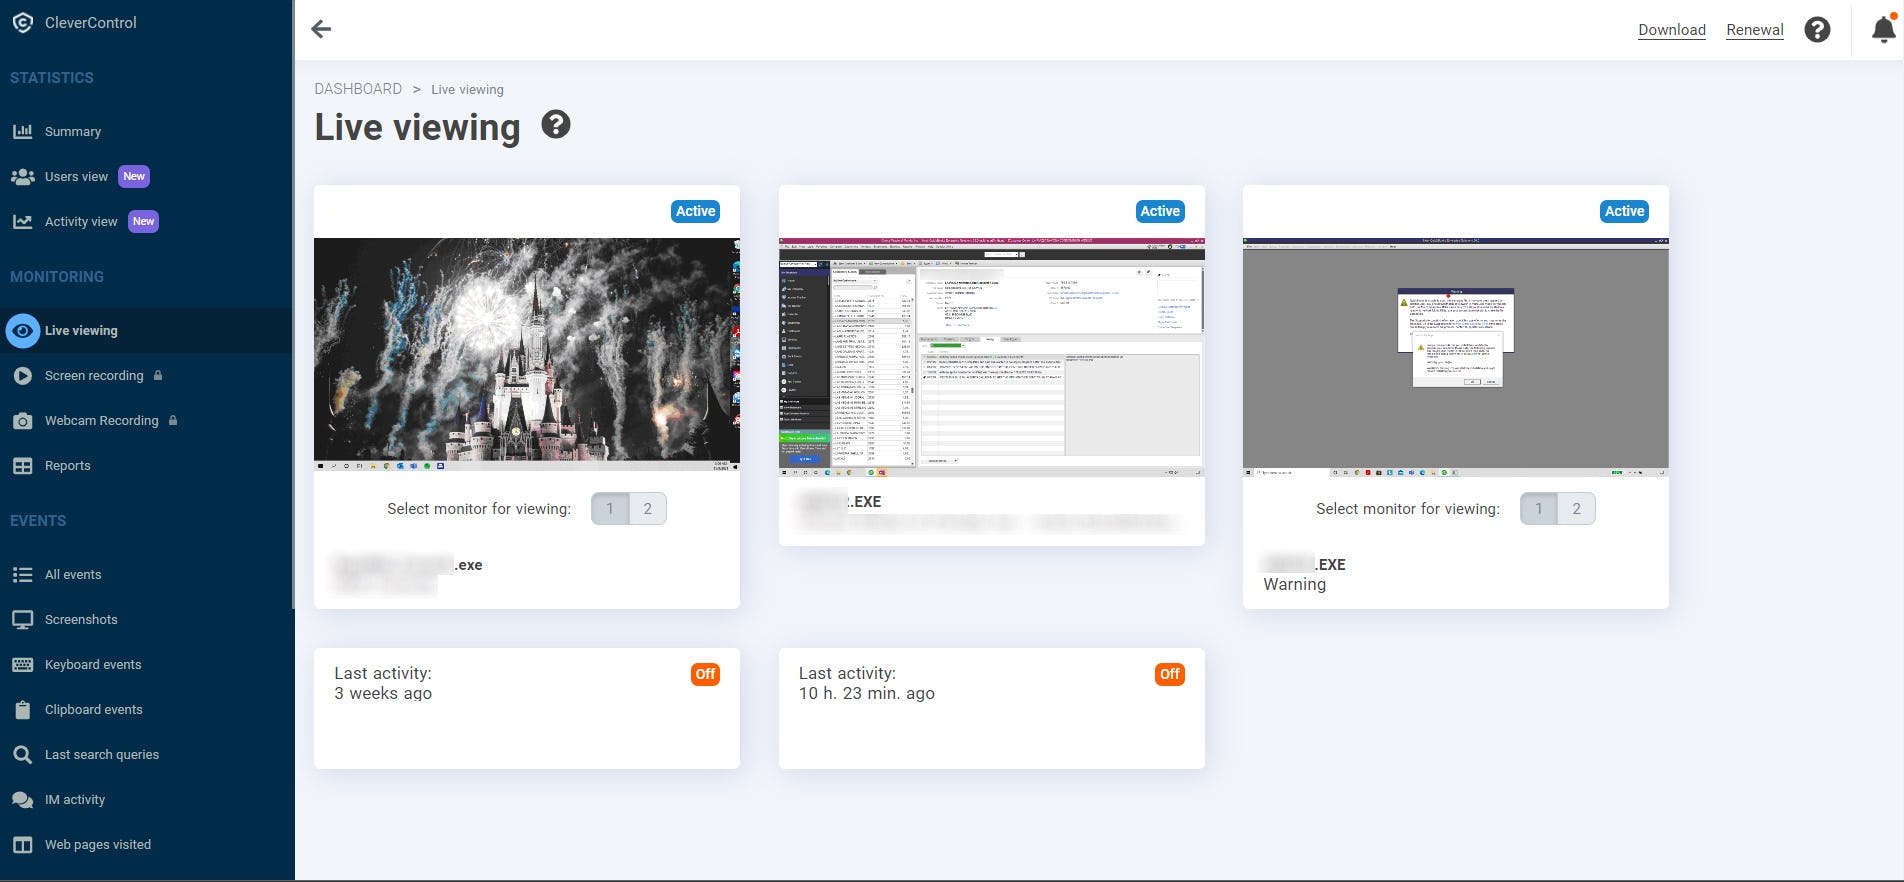Click the Screen recording play icon
Viewport: 1904px width, 882px height.
[x=22, y=375]
